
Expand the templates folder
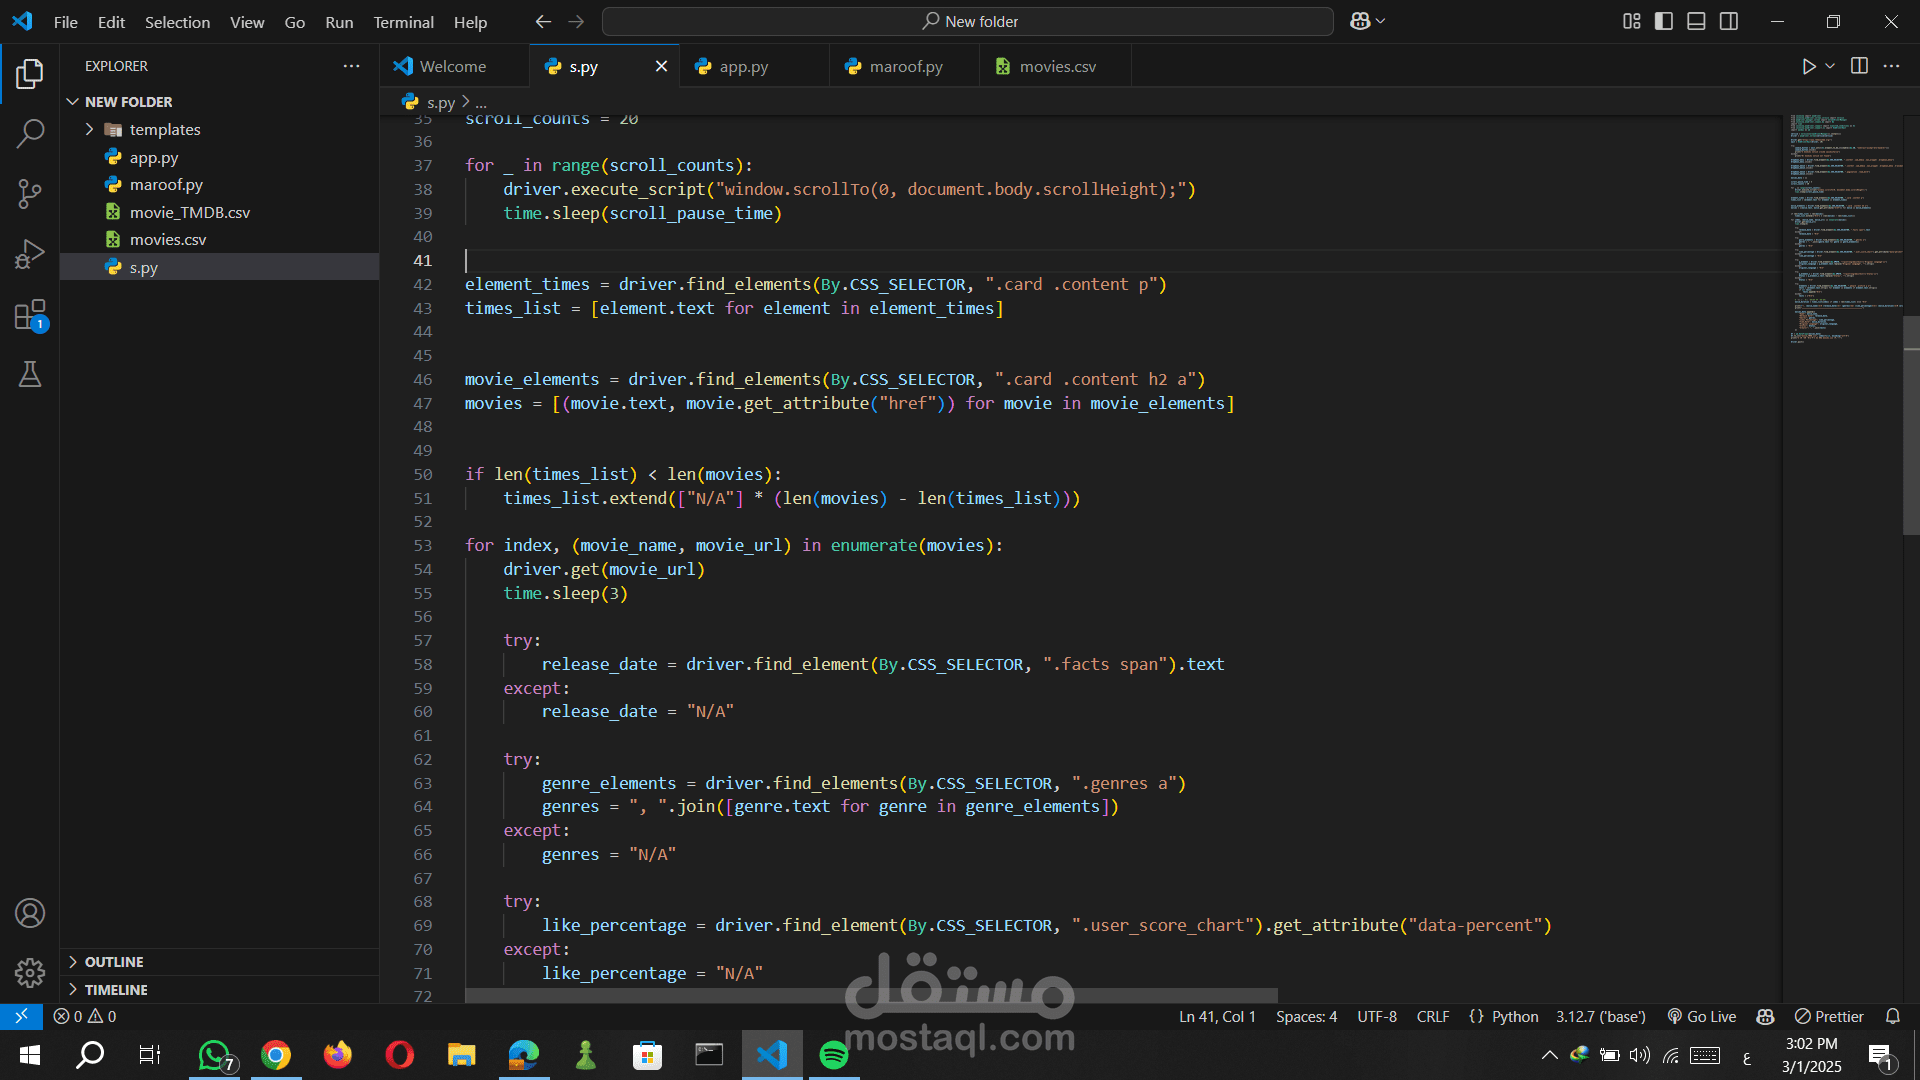164,129
